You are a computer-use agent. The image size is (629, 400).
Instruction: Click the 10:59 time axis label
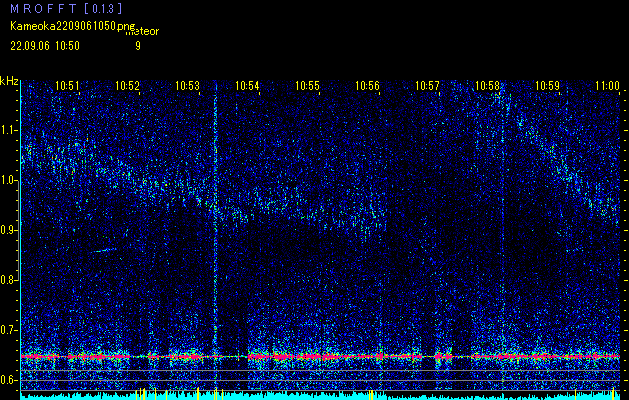(548, 86)
